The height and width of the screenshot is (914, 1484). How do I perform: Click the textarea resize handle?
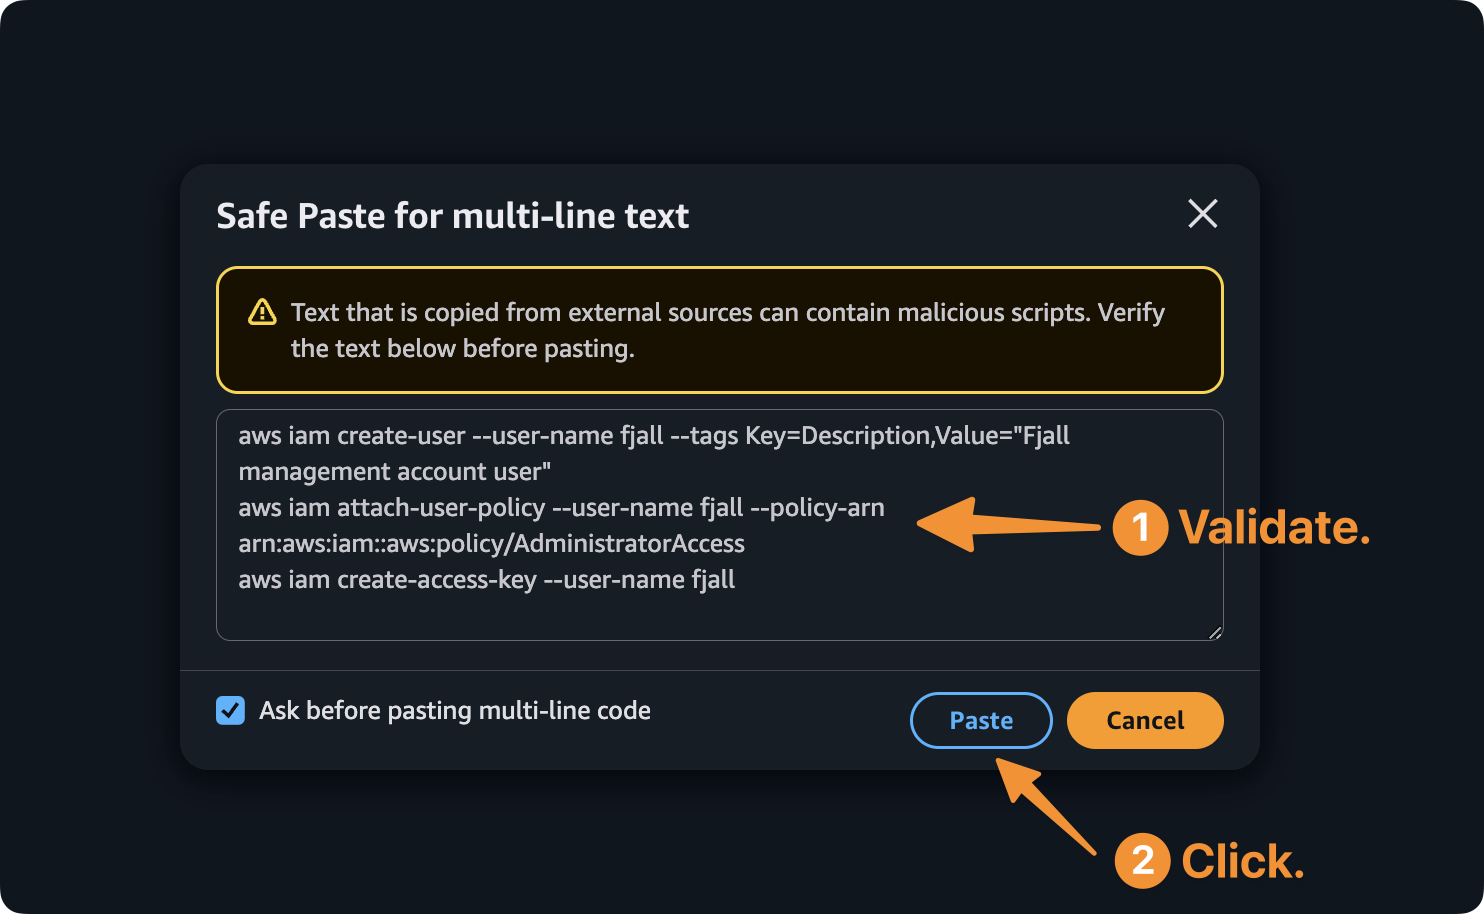point(1214,632)
